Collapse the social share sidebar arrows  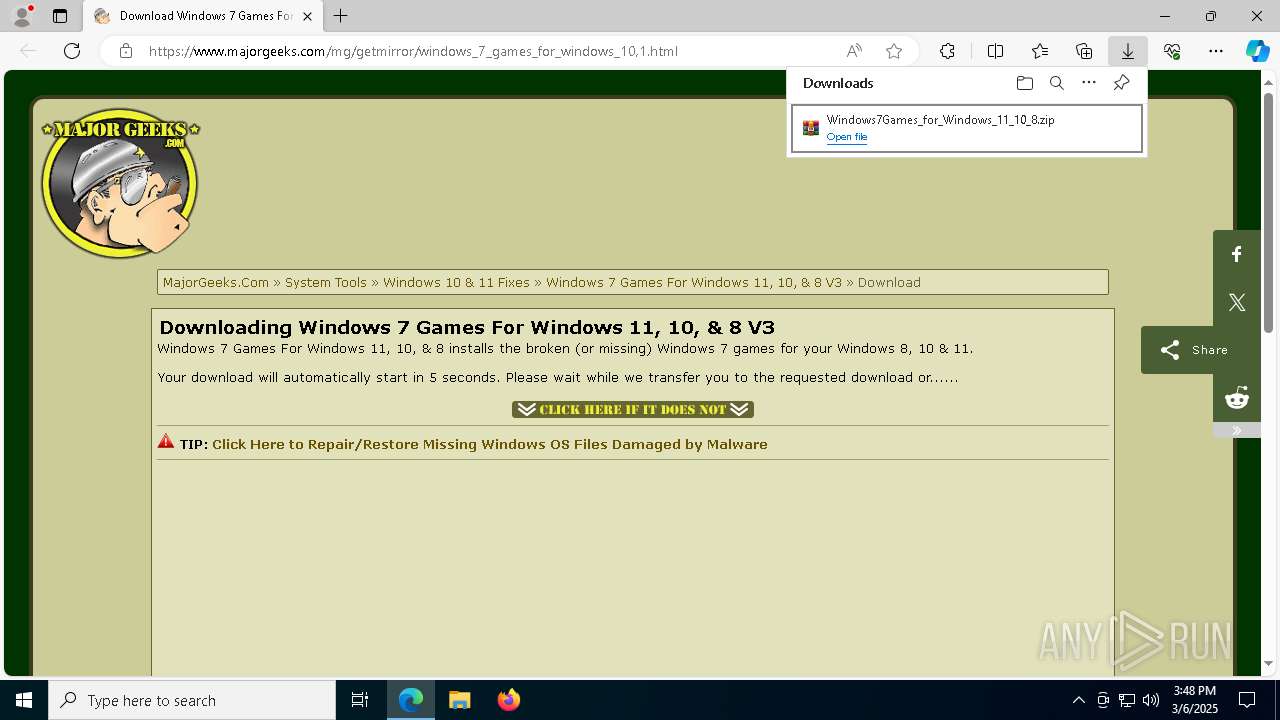tap(1237, 431)
